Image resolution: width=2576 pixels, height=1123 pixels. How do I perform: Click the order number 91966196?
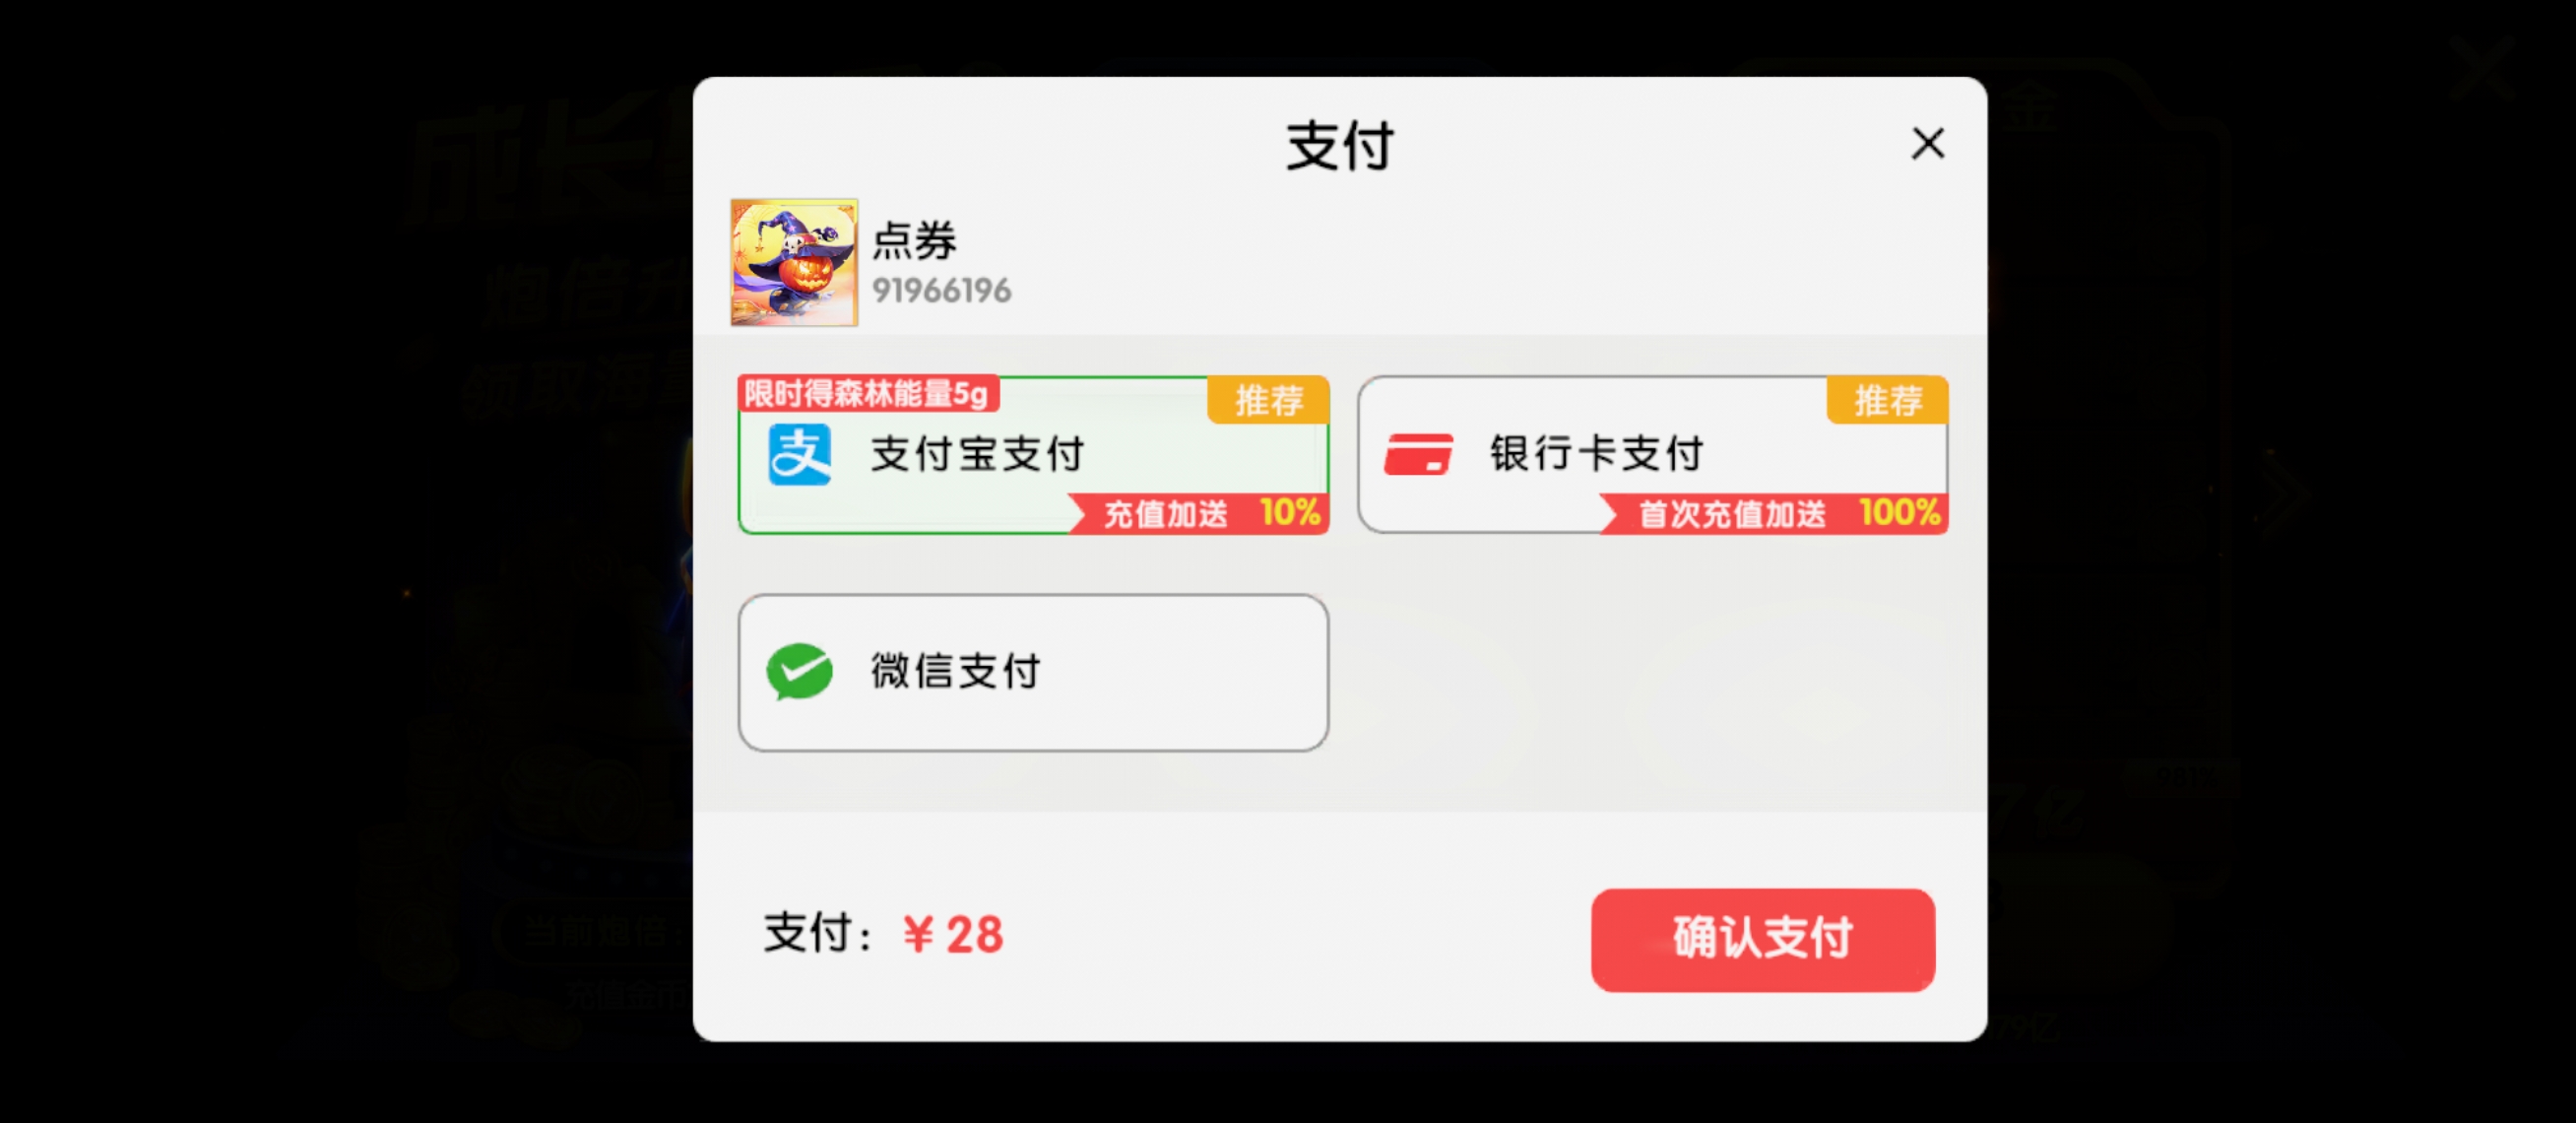click(941, 290)
